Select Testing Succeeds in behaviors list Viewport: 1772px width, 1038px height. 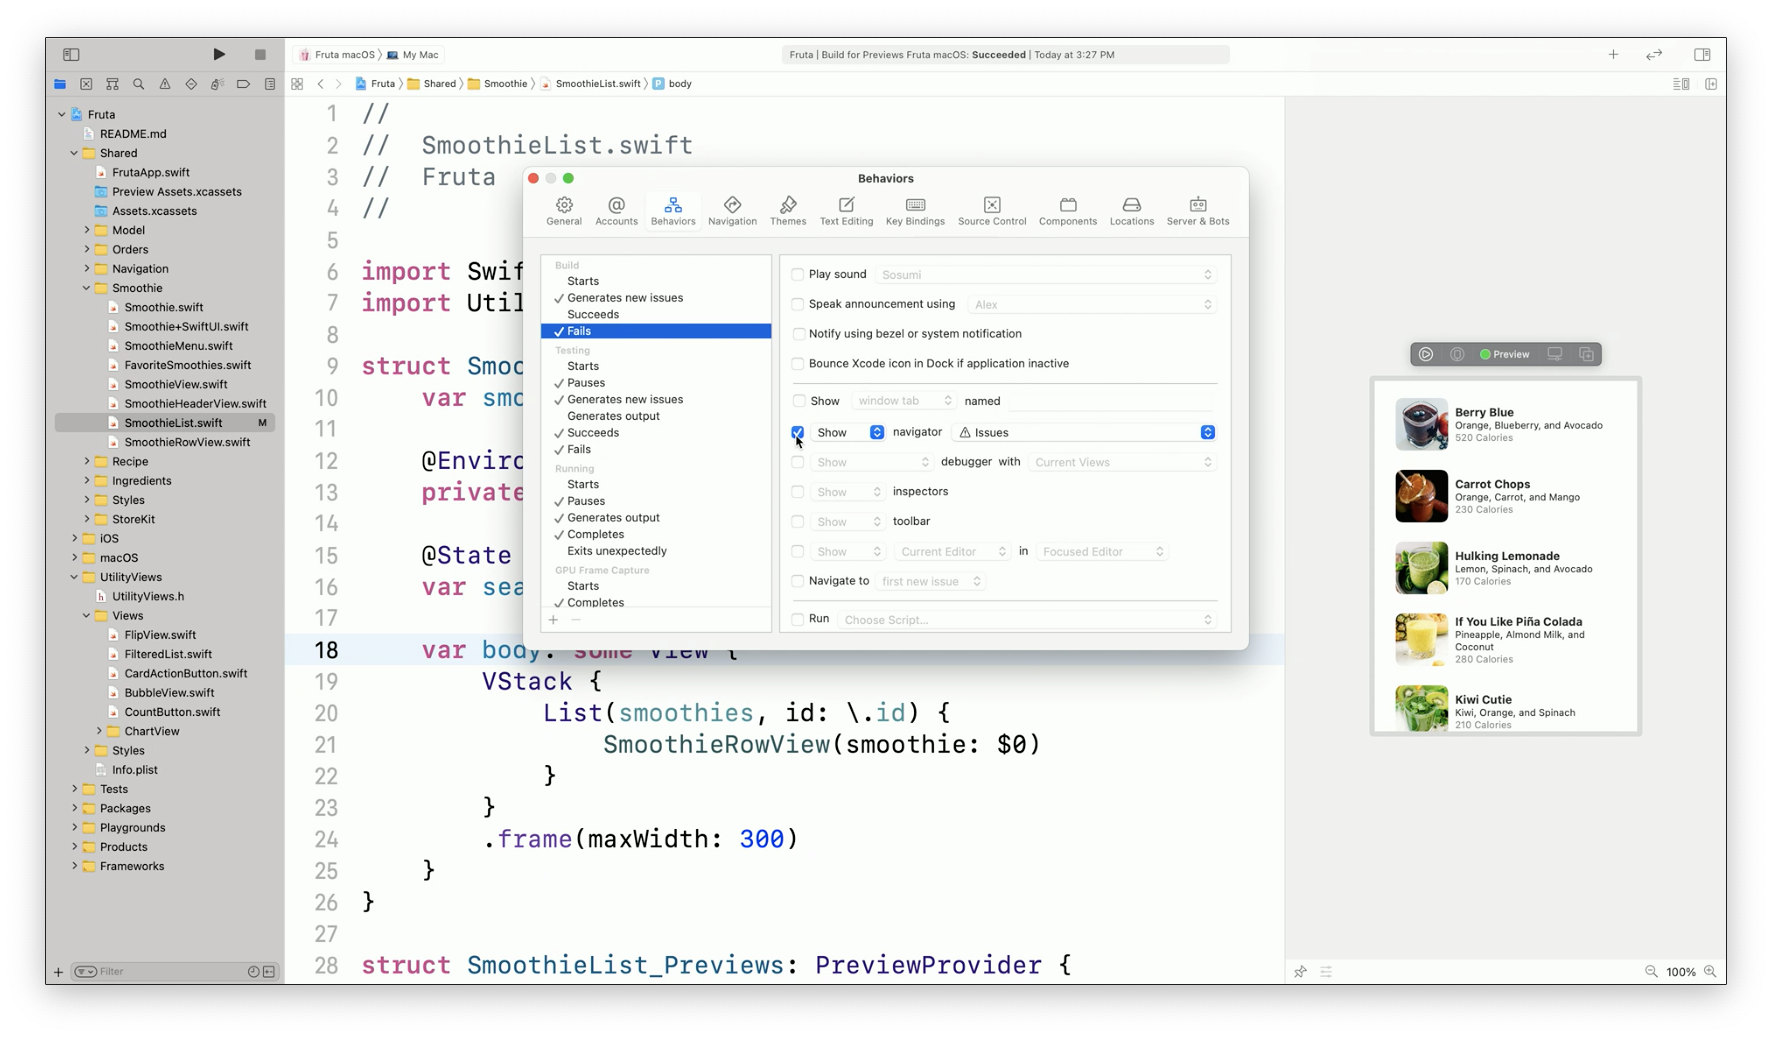point(593,433)
